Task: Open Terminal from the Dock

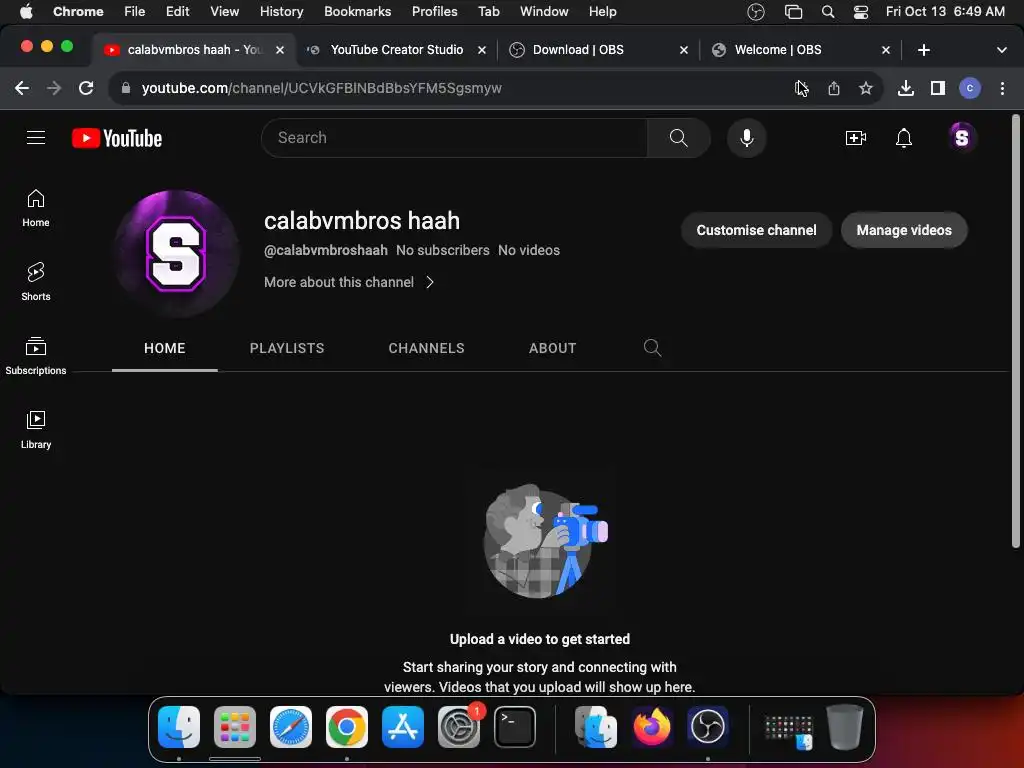Action: point(515,726)
